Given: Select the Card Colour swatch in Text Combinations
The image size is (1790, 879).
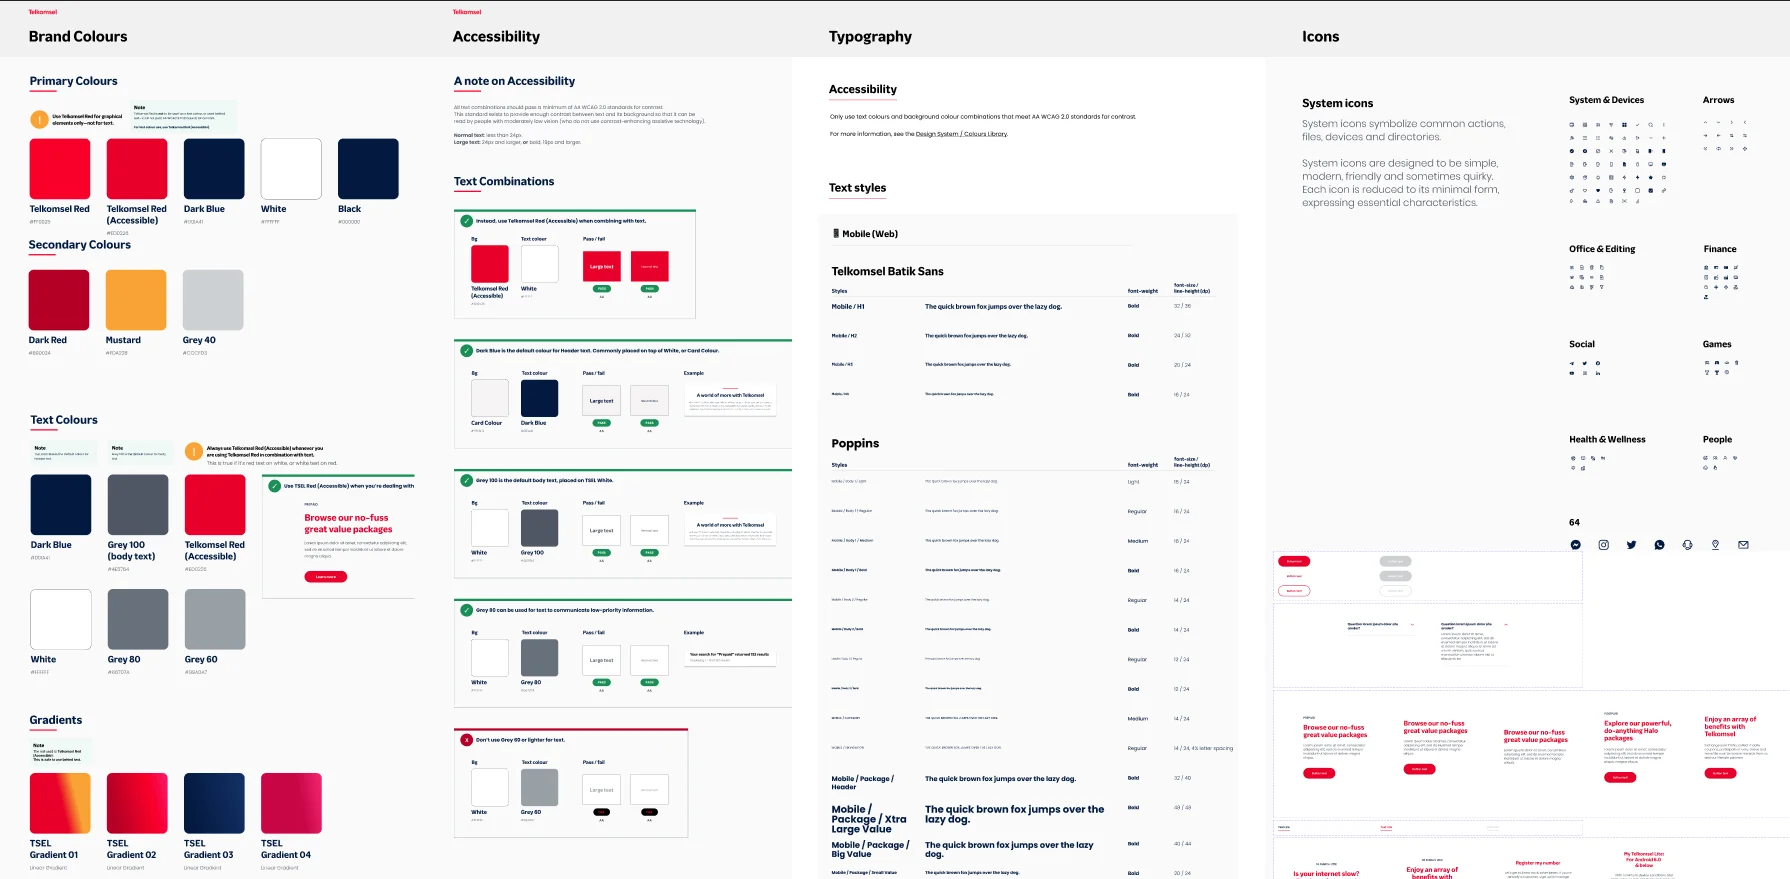Looking at the screenshot, I should 490,398.
